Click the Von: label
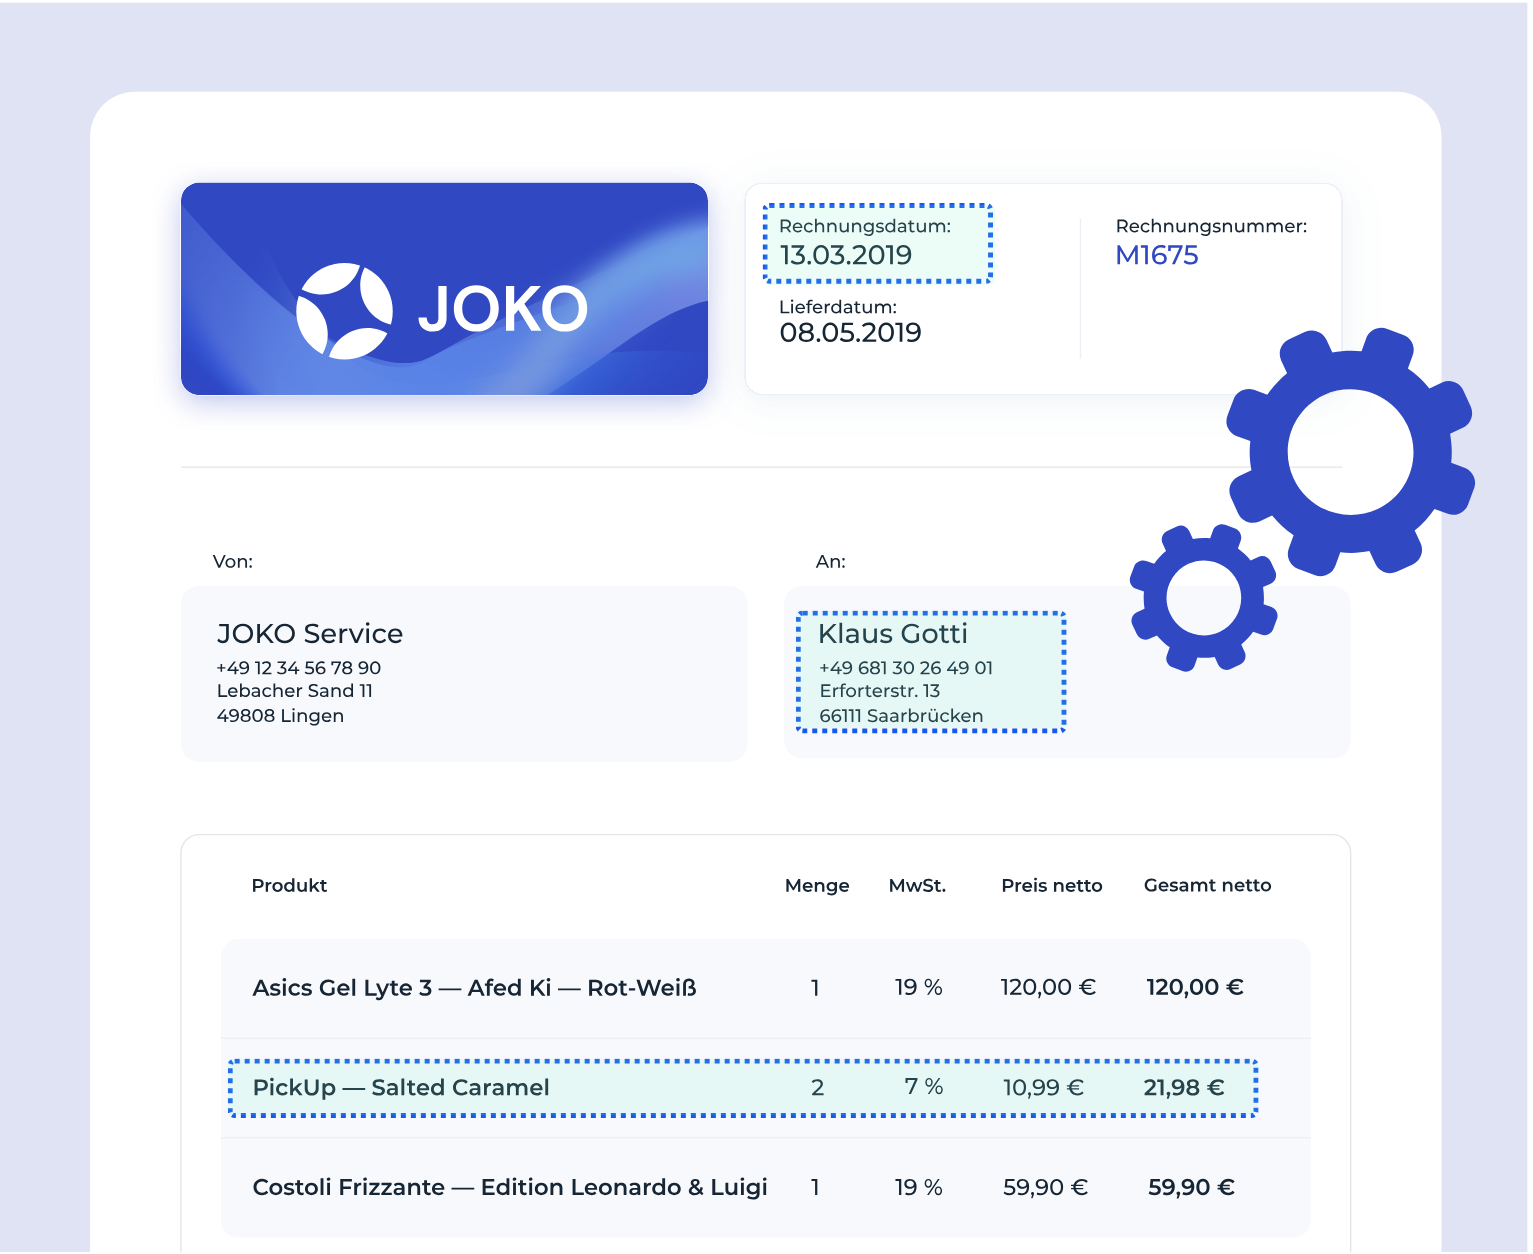Screen dimensions: 1533x1254 click(x=233, y=562)
